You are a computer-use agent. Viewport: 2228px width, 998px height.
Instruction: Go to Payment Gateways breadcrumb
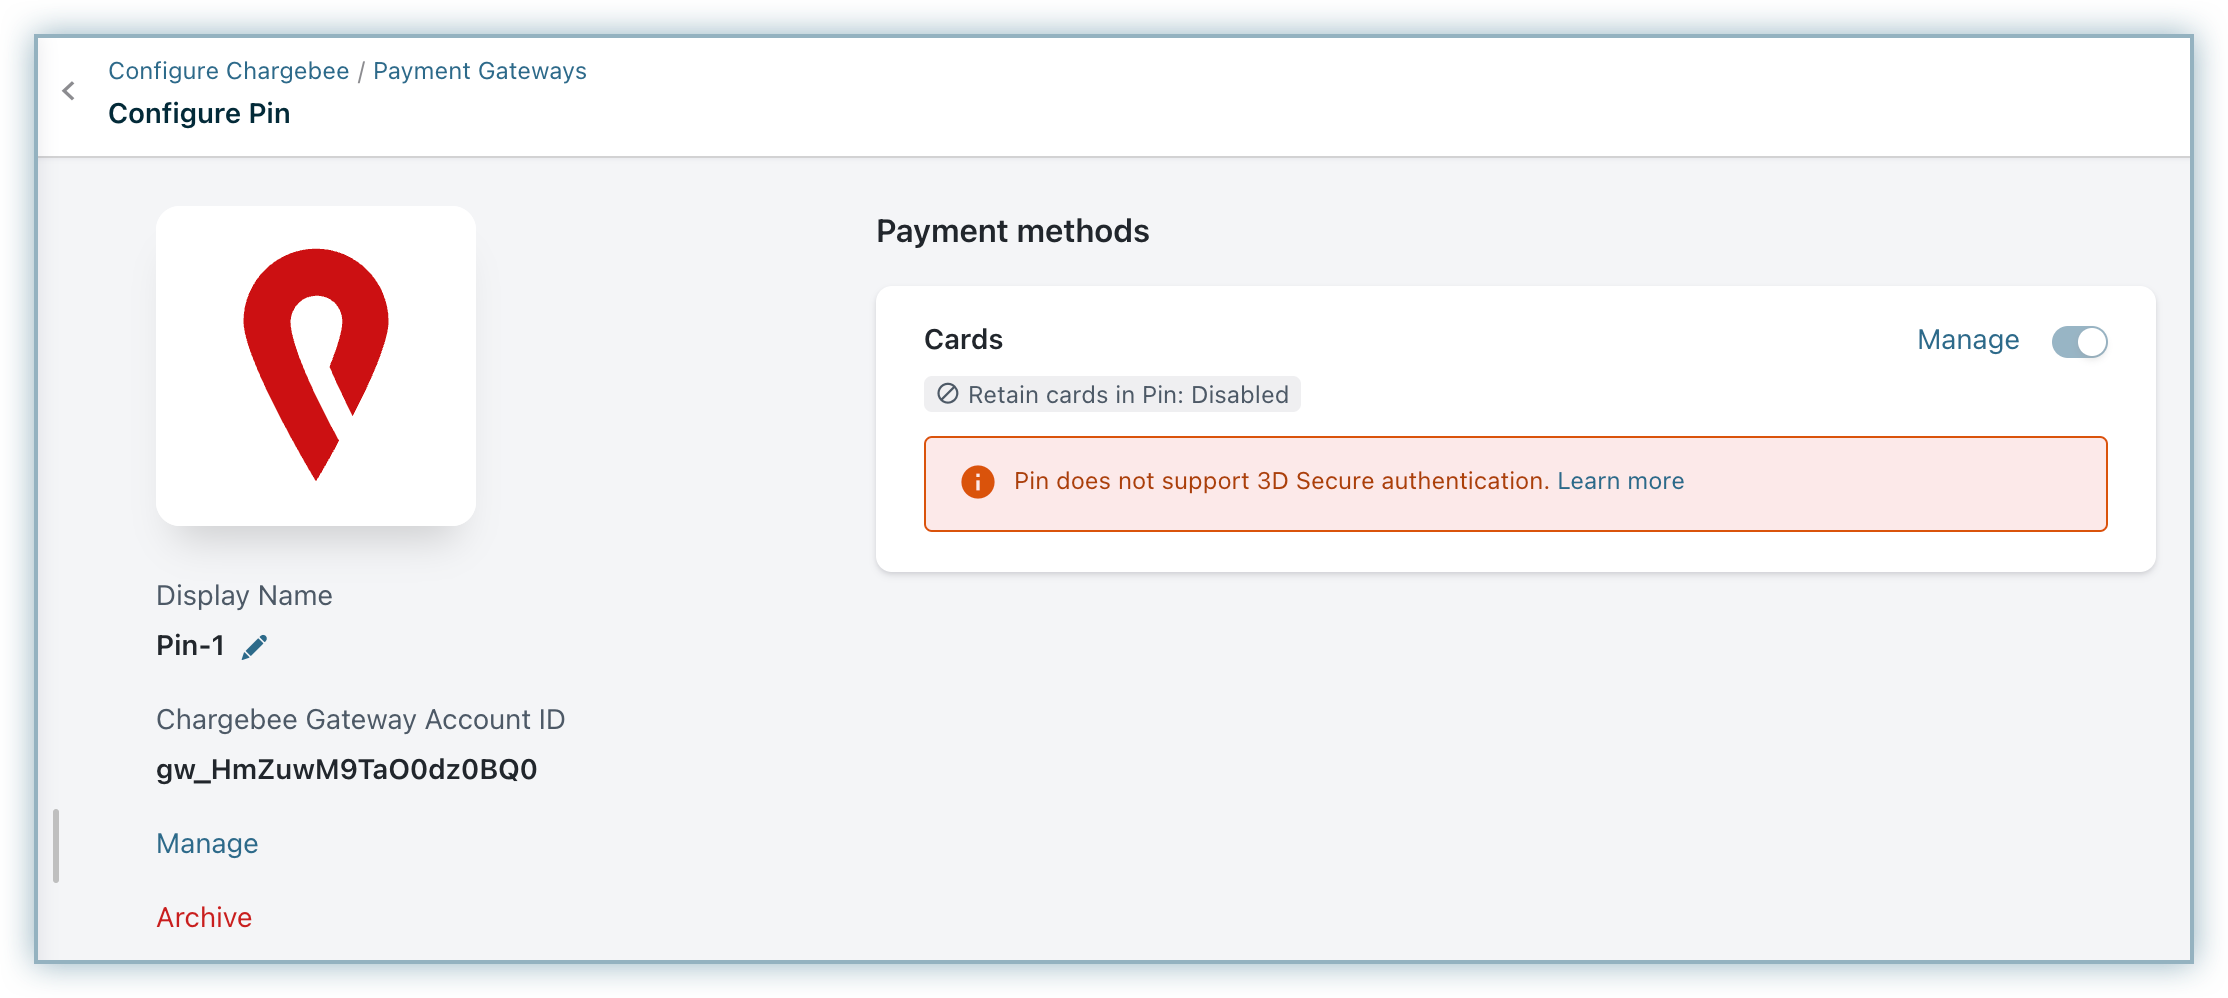point(479,71)
